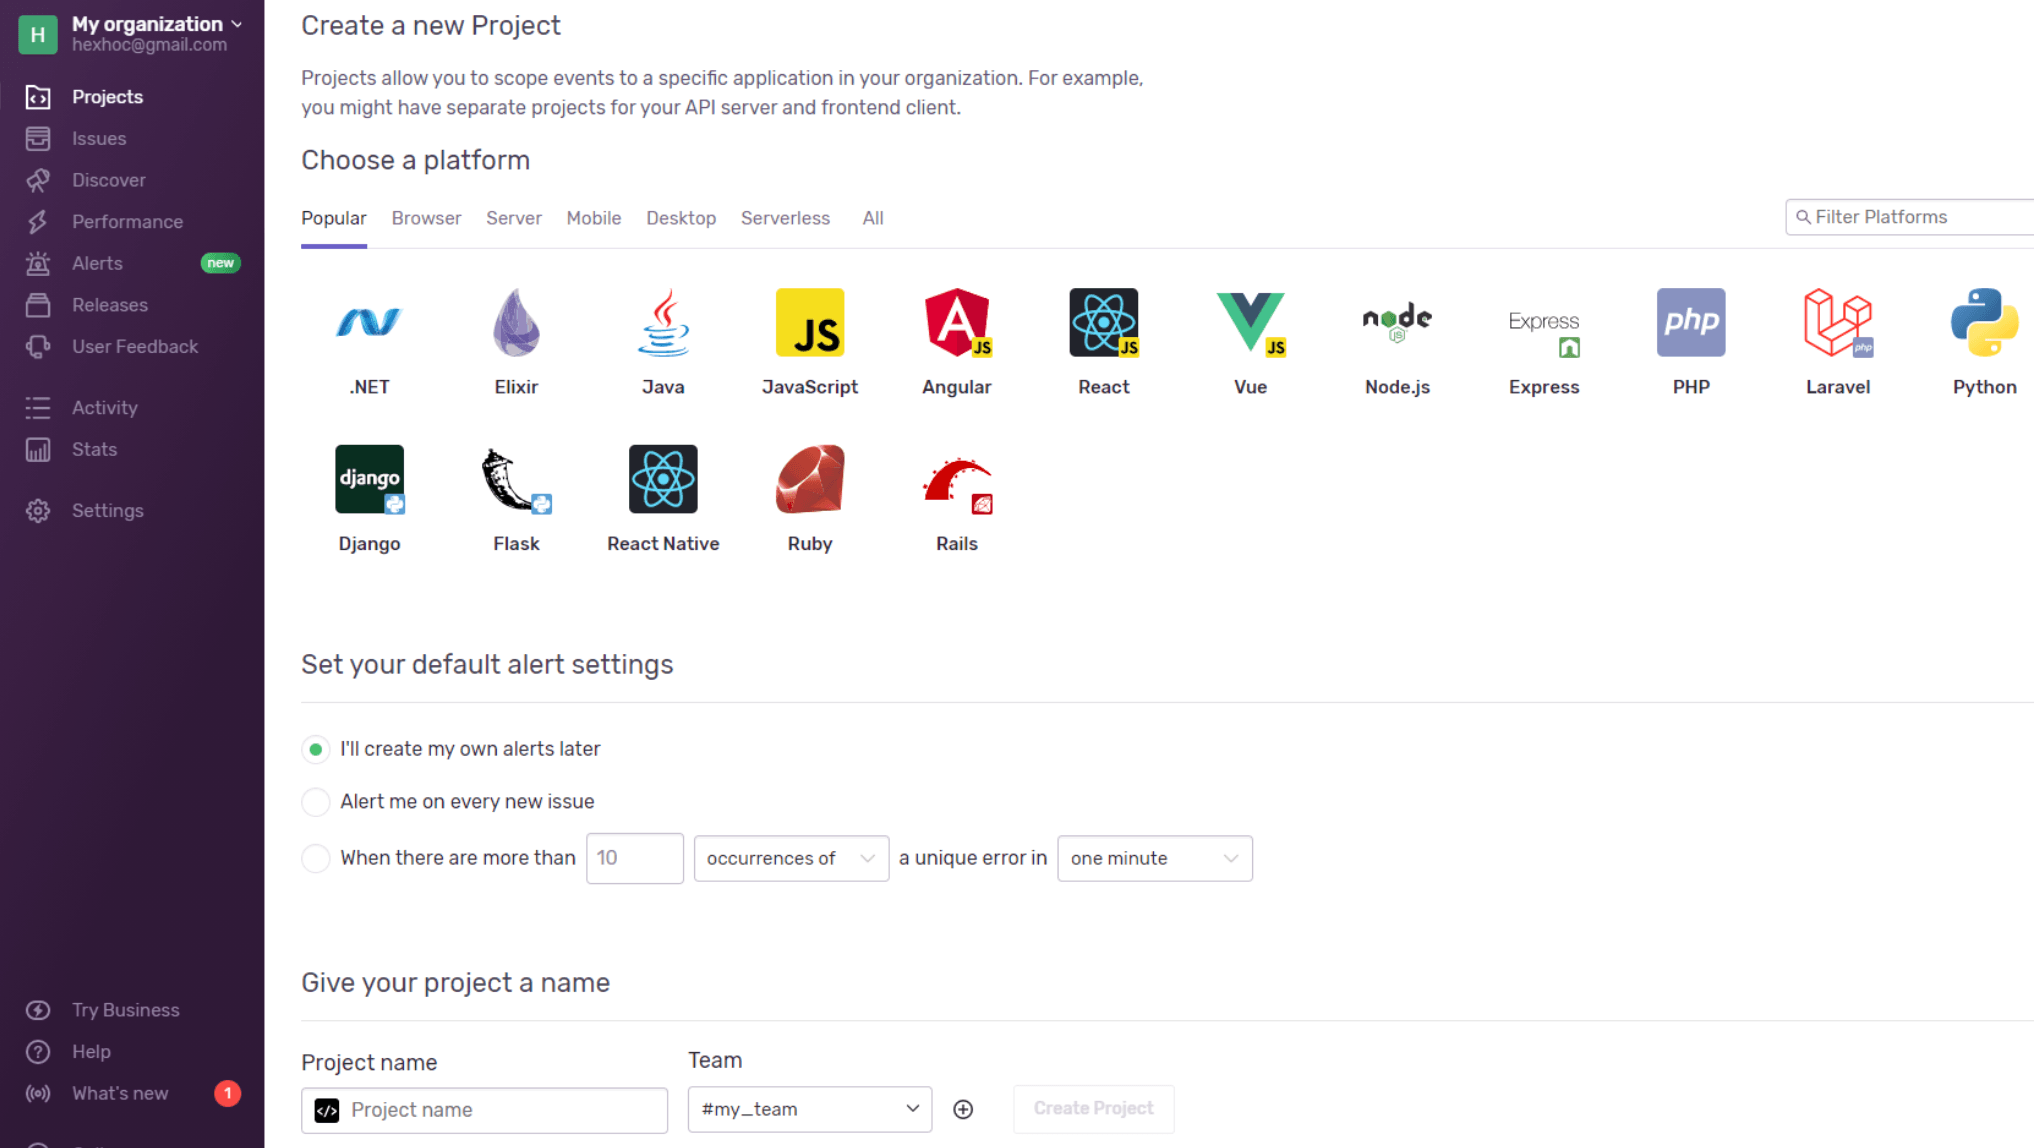Viewport: 2036px width, 1148px height.
Task: Open the Try Business link
Action: (125, 1010)
